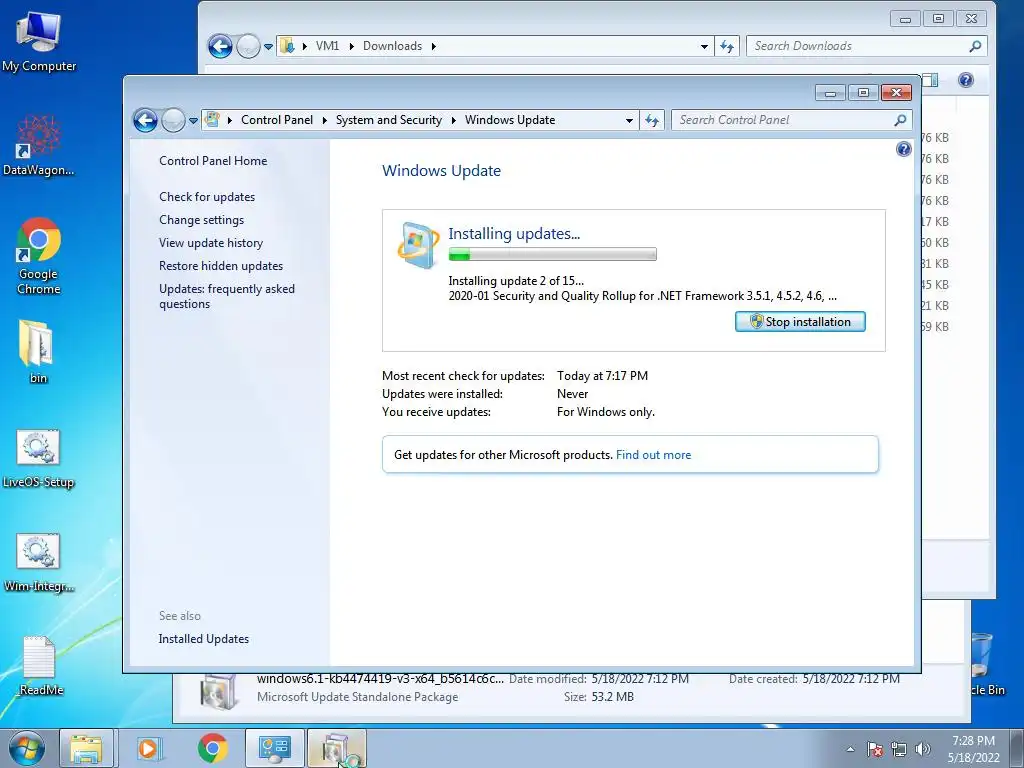Open Wim-Integr desktop icon
The height and width of the screenshot is (768, 1024).
point(39,562)
